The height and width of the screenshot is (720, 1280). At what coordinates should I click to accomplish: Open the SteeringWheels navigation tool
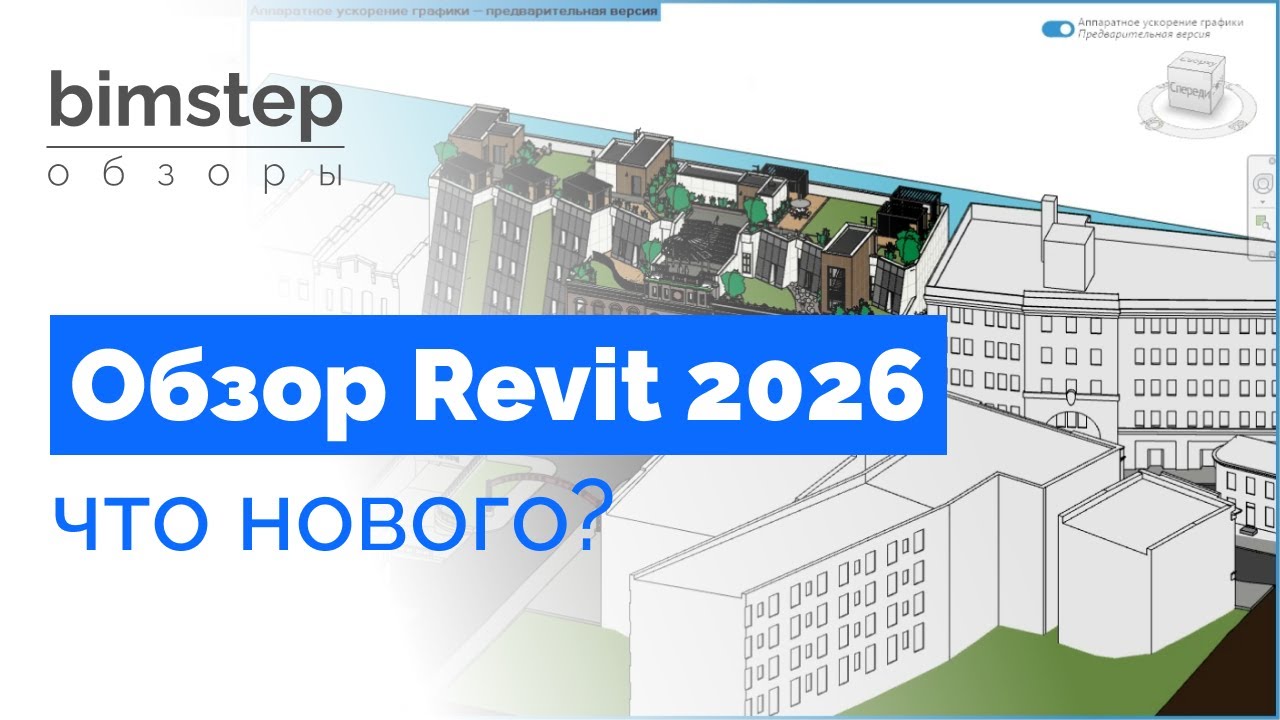1263,183
